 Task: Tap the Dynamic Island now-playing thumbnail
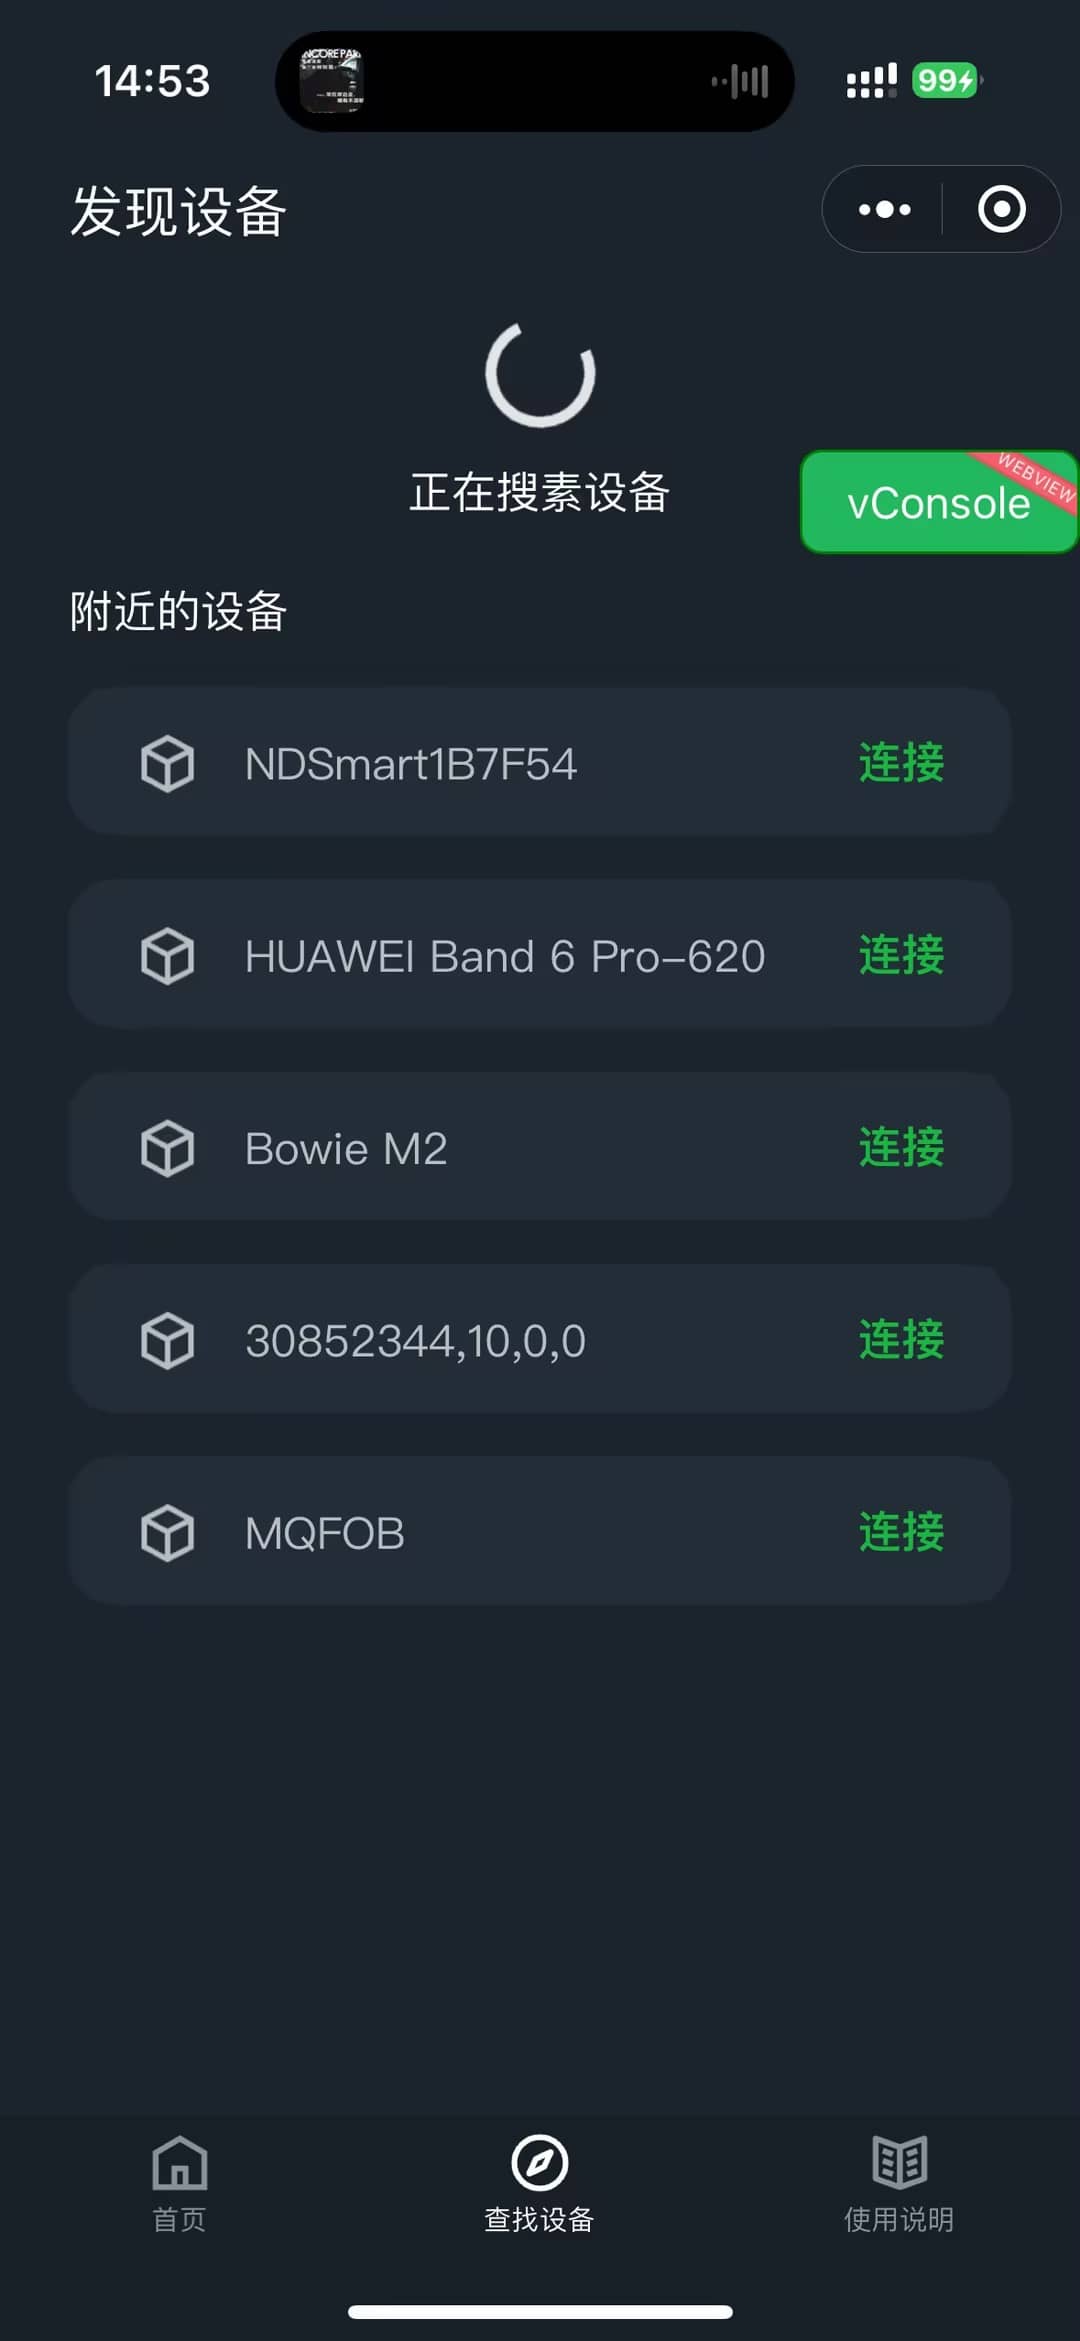coord(332,80)
